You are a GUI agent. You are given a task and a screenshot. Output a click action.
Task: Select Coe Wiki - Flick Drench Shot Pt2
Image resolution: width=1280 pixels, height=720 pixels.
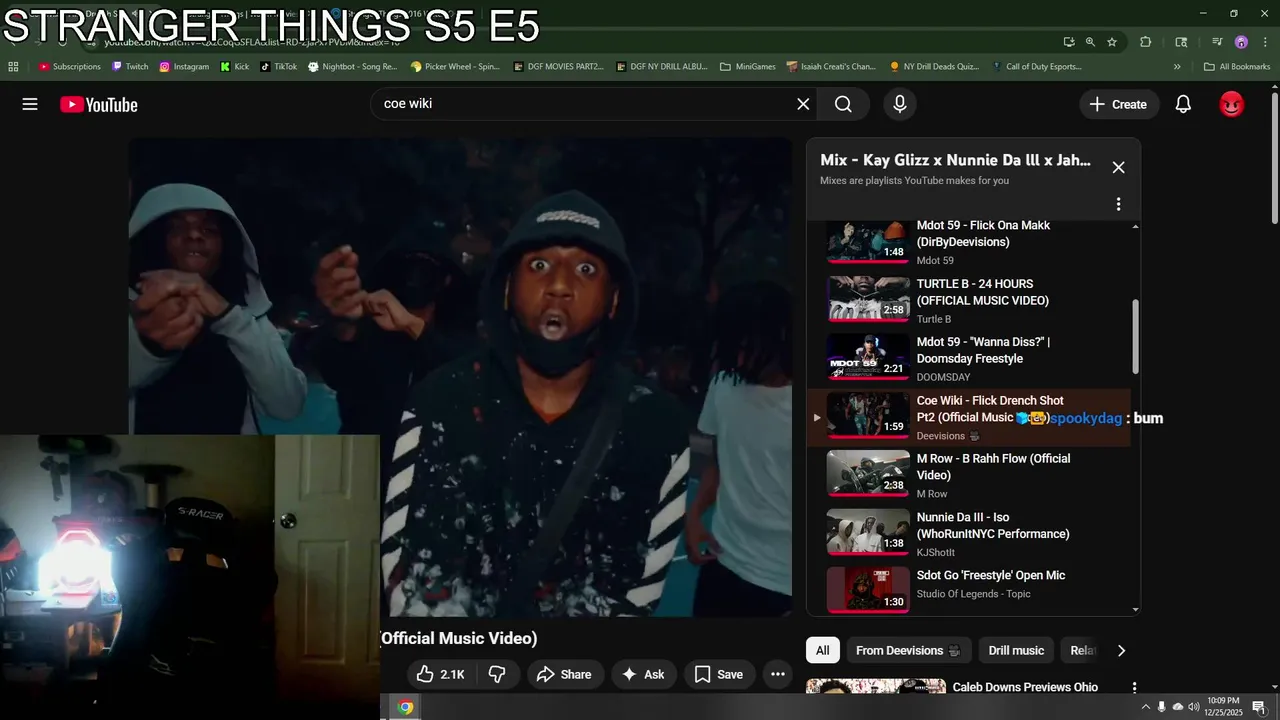tap(968, 417)
